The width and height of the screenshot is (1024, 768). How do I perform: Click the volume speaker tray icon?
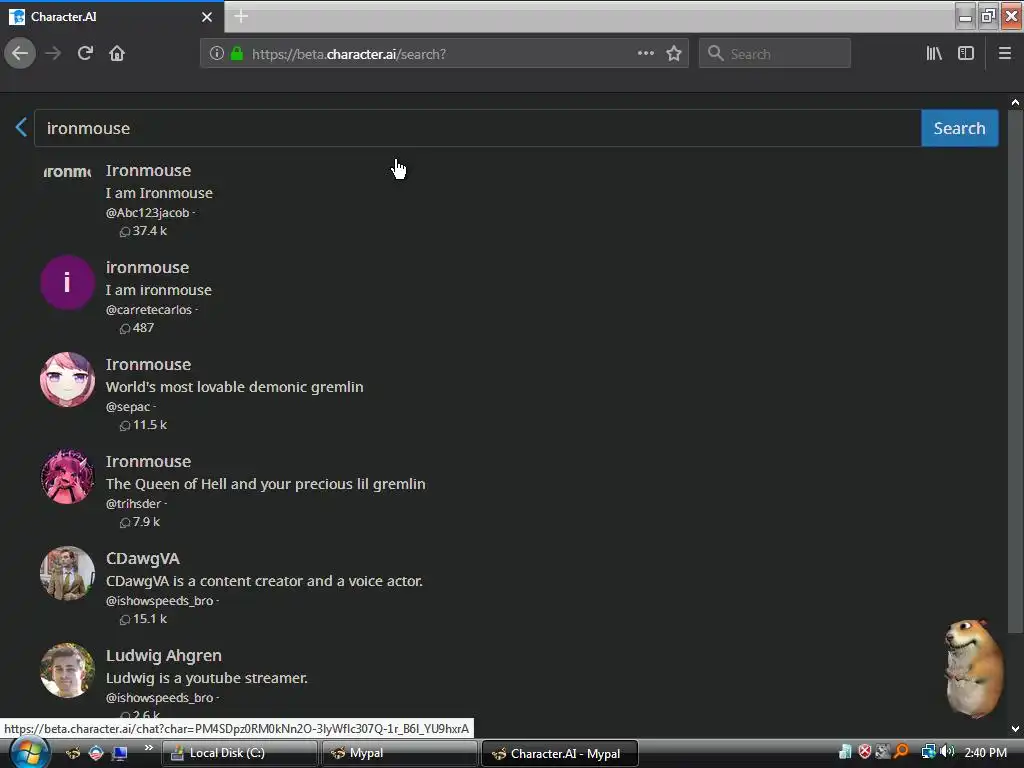pyautogui.click(x=947, y=752)
